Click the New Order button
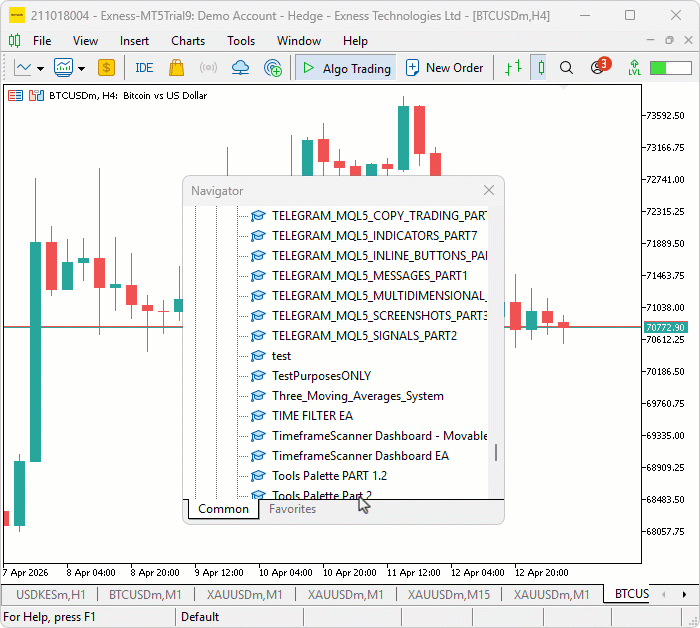Image resolution: width=700 pixels, height=628 pixels. tap(445, 68)
